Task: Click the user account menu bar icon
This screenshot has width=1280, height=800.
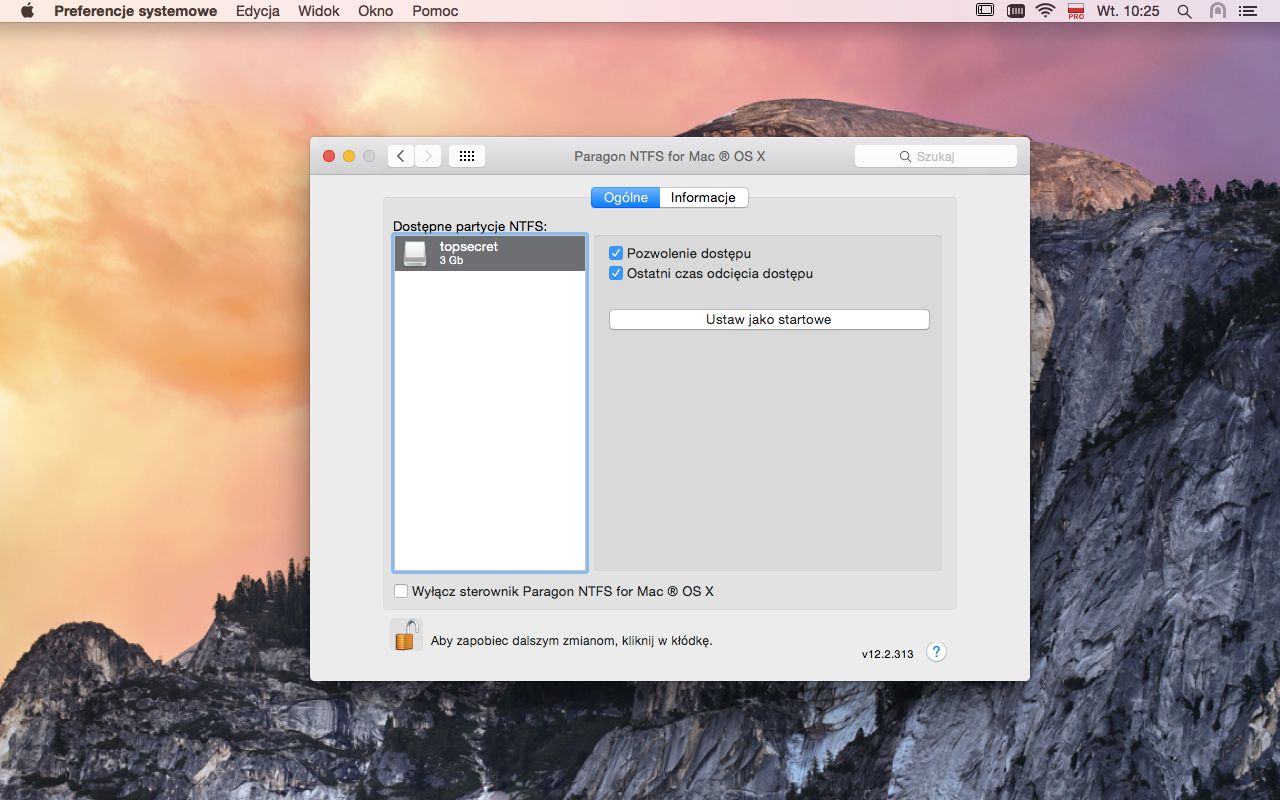Action: [1217, 11]
